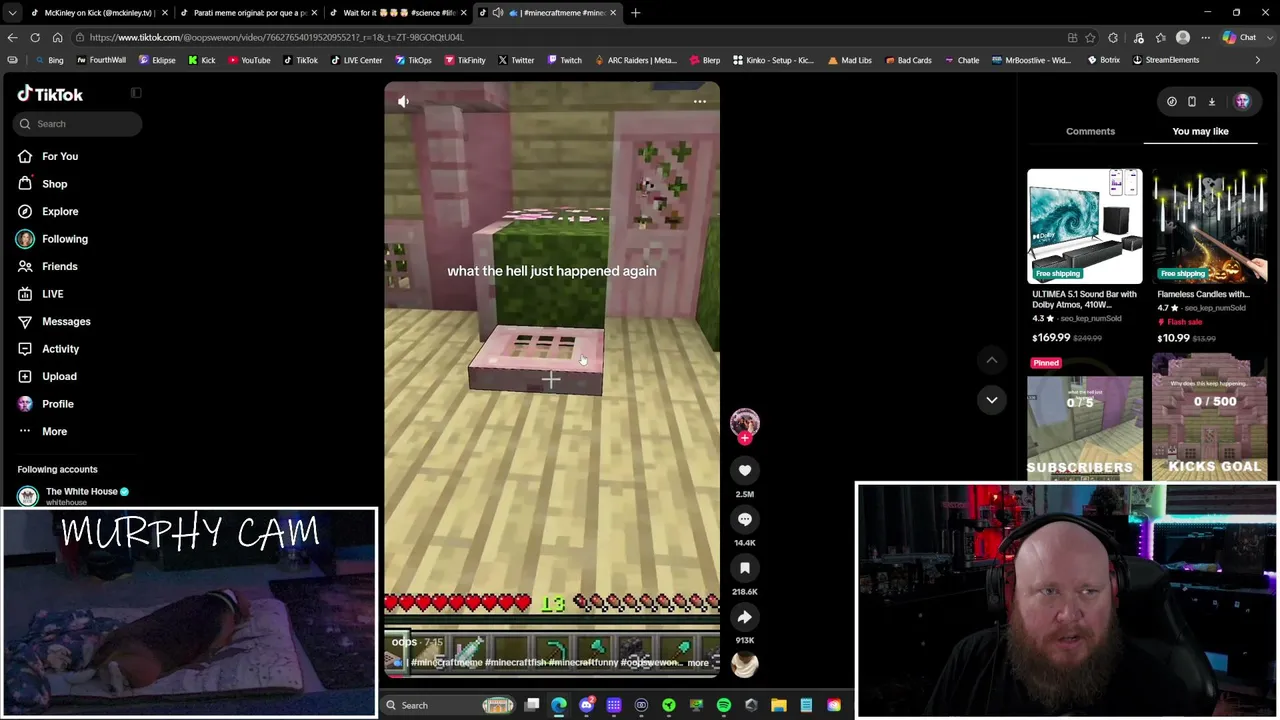Open the Friends page
Screen dimensions: 1280x720
pos(59,266)
